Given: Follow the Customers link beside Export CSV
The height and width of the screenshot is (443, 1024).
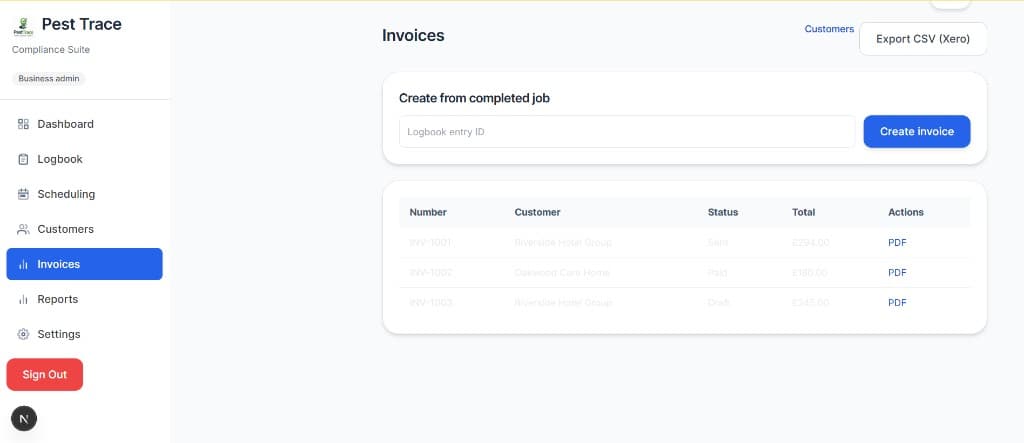Looking at the screenshot, I should tap(829, 29).
